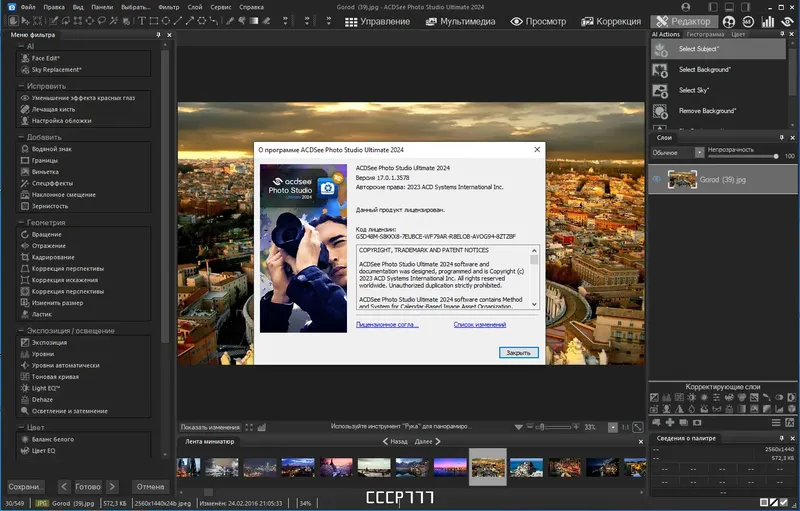This screenshot has width=800, height=511.
Task: Open the Тоновая кривая tone curves tool
Action: [x=54, y=376]
